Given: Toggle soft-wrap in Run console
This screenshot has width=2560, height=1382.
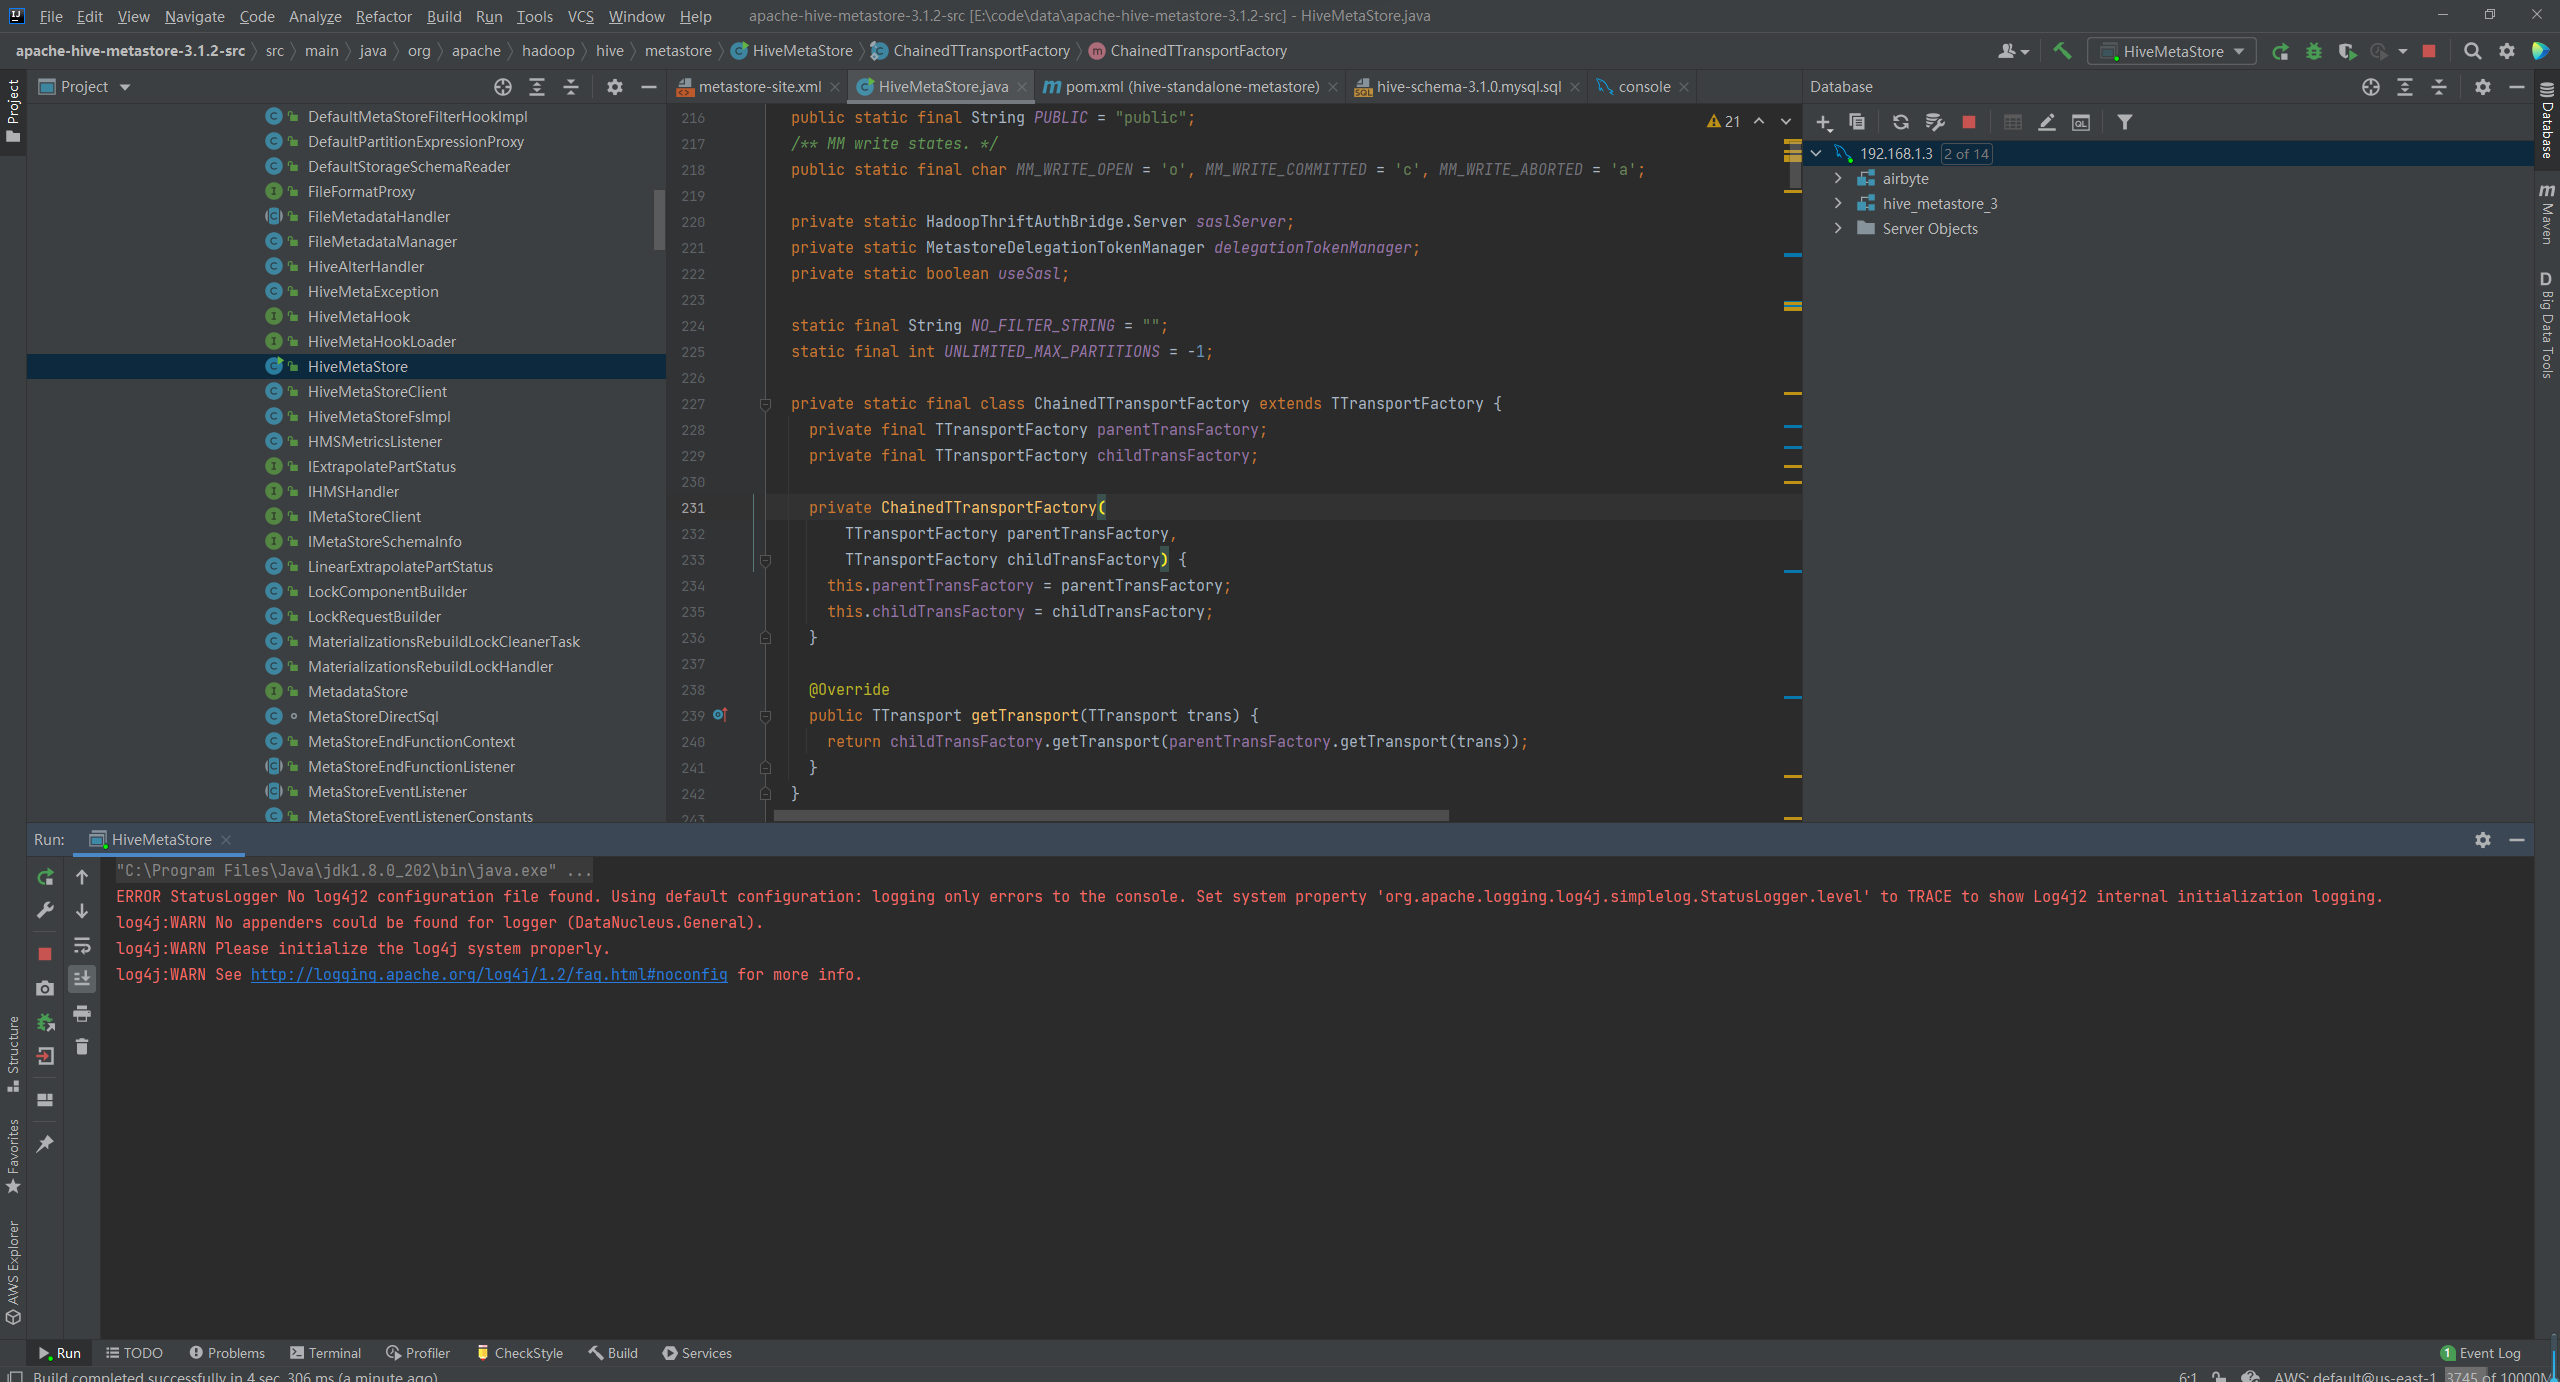Looking at the screenshot, I should [82, 946].
